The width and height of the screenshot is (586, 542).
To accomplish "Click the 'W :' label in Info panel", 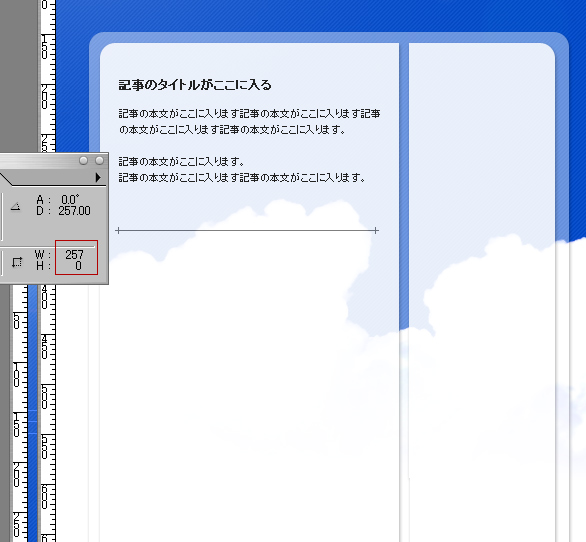I will [x=43, y=255].
